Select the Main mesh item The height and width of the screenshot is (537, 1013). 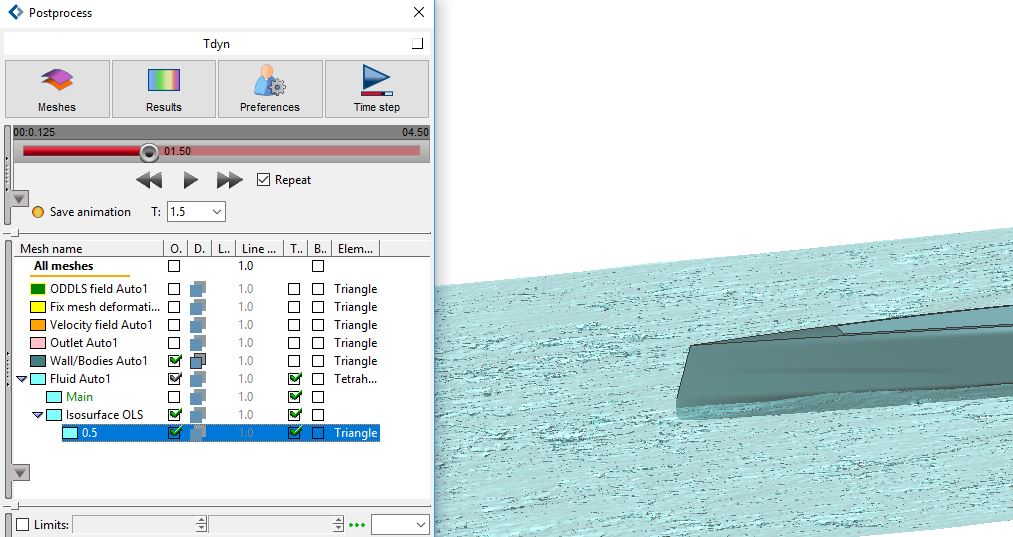(79, 397)
